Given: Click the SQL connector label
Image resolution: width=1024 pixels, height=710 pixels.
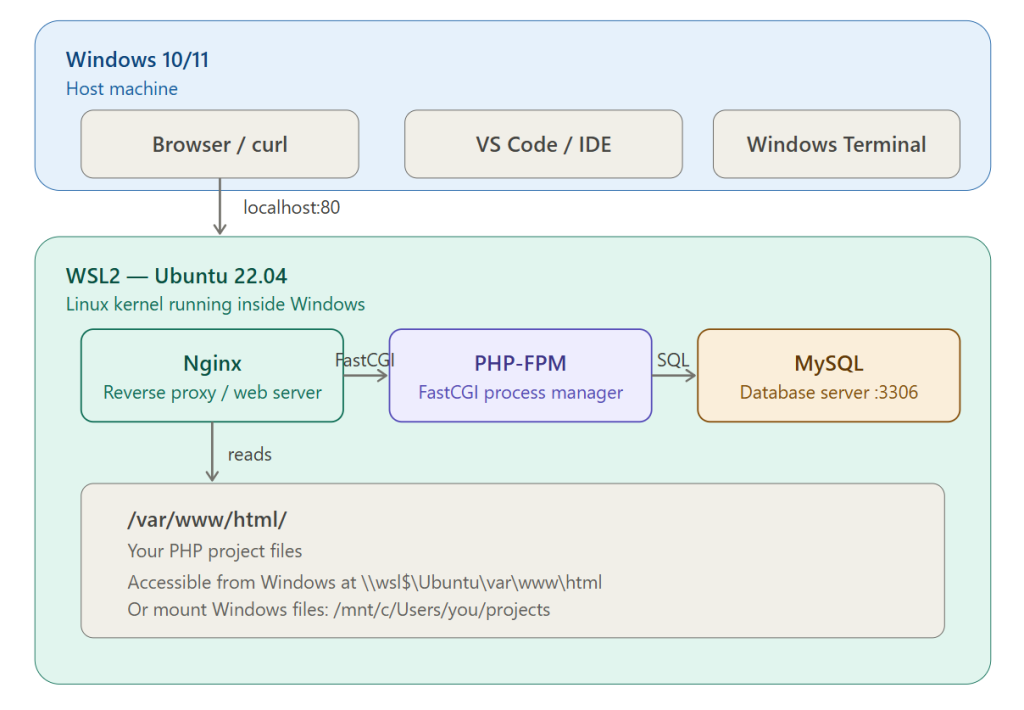Looking at the screenshot, I should pos(673,360).
